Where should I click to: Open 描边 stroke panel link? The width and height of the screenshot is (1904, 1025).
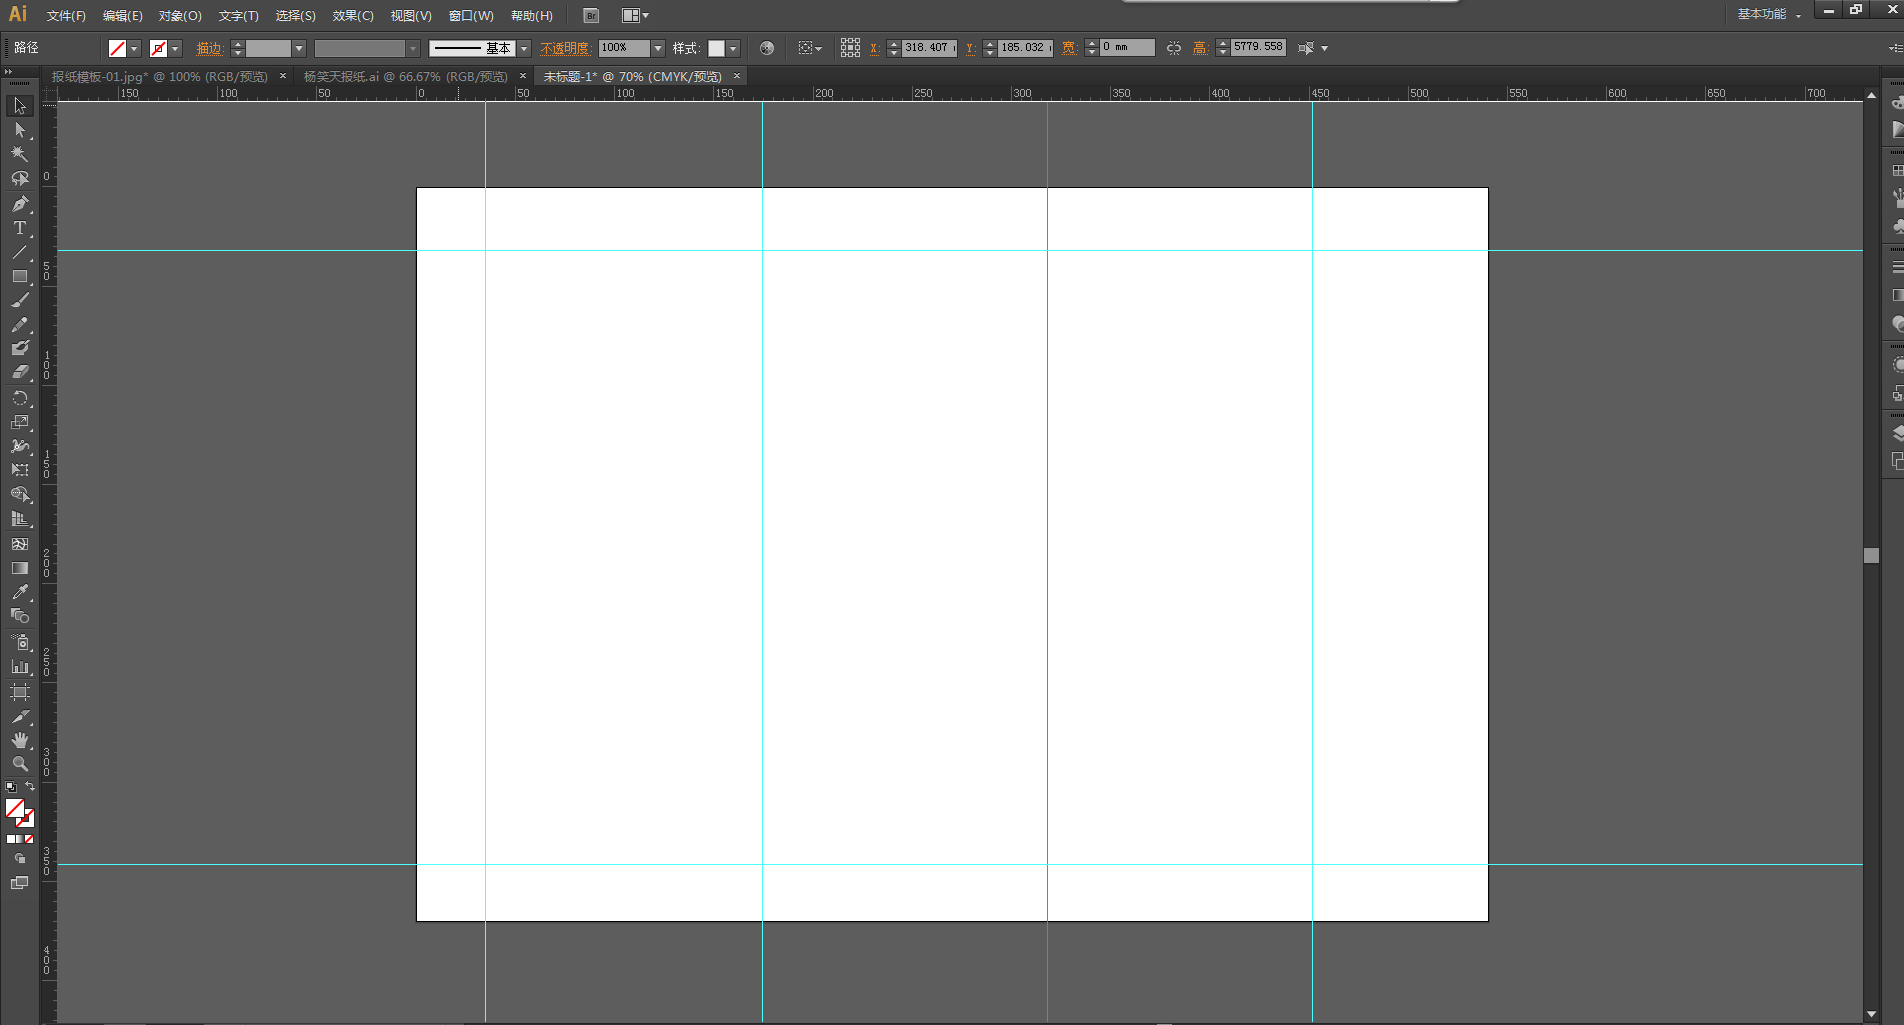coord(209,48)
